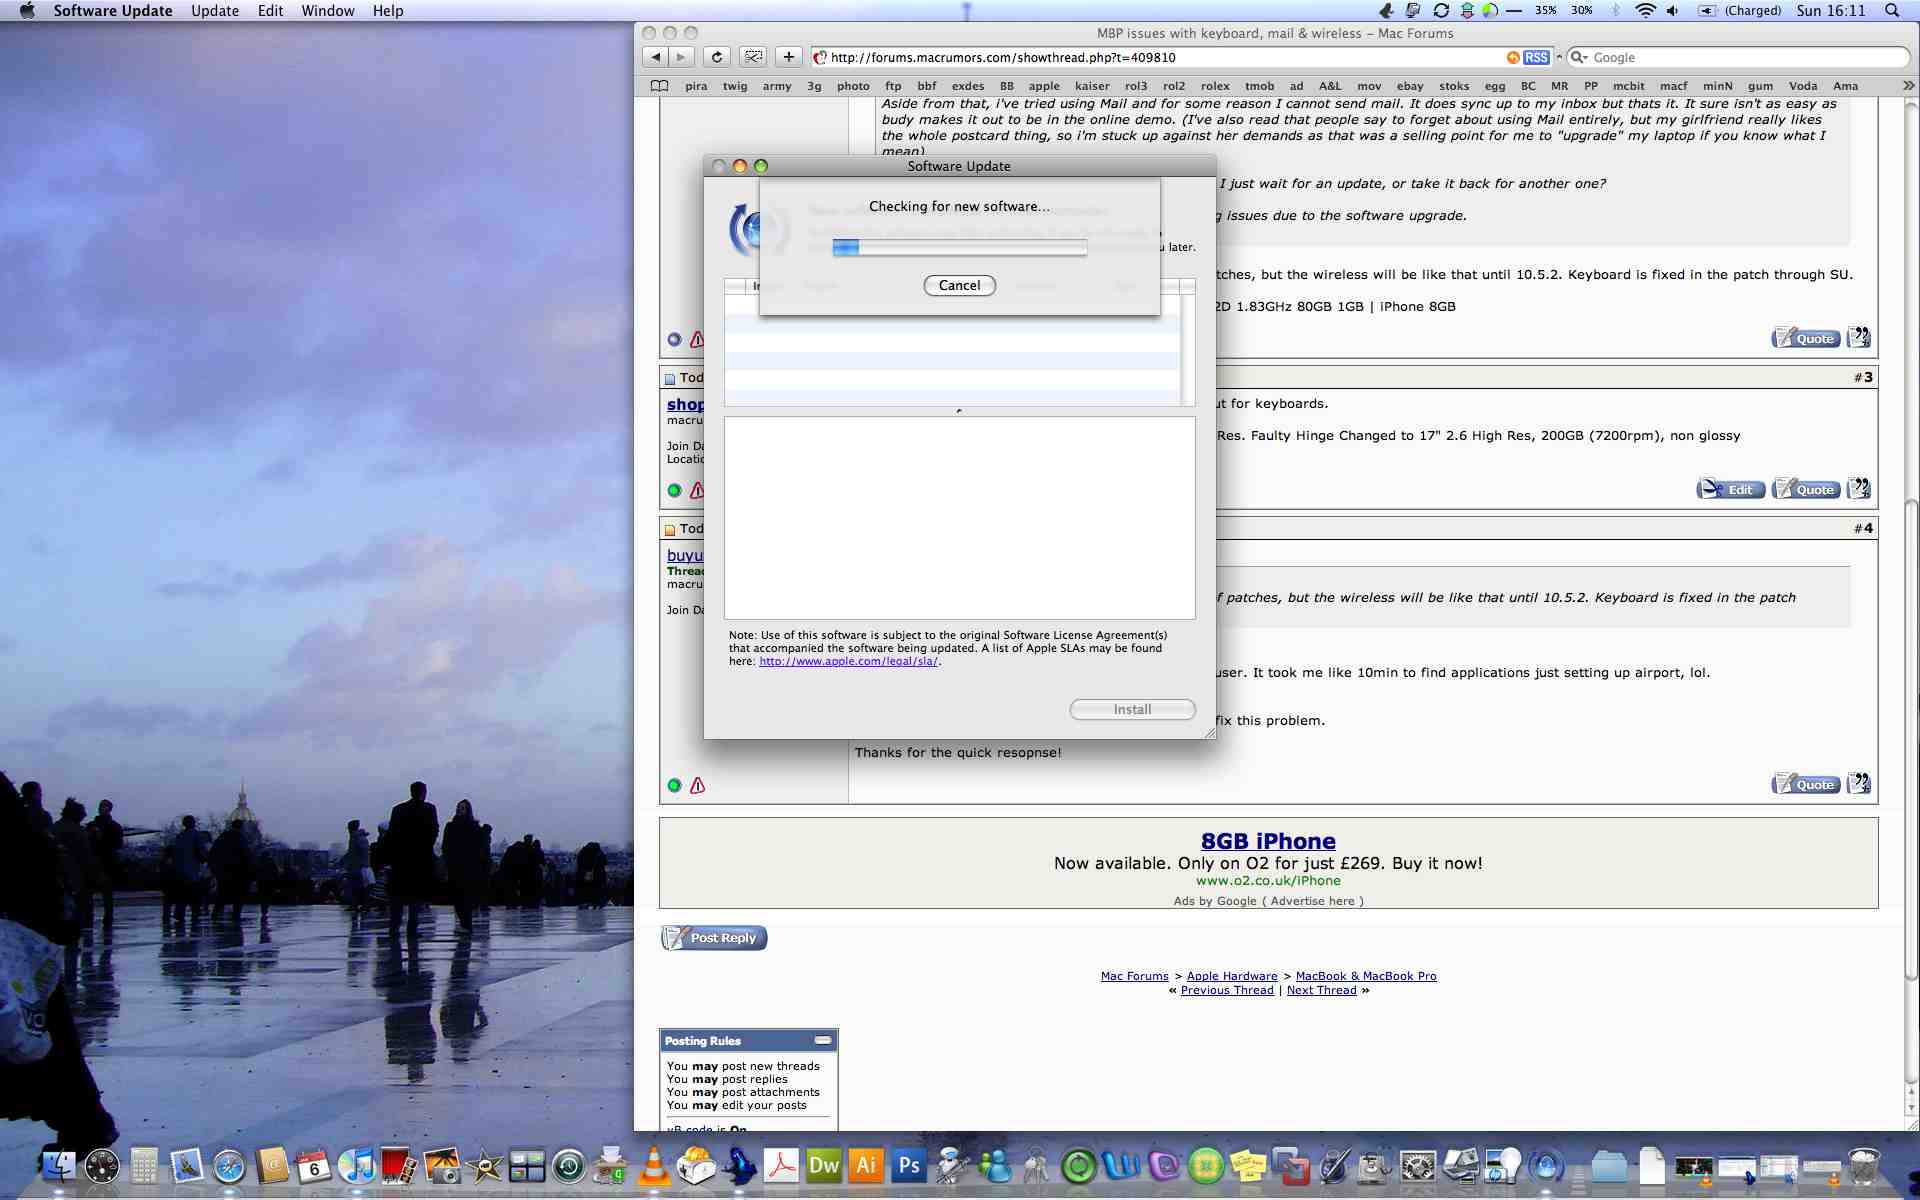The height and width of the screenshot is (1200, 1920).
Task: Collapse the Posting Rules box
Action: click(822, 1040)
